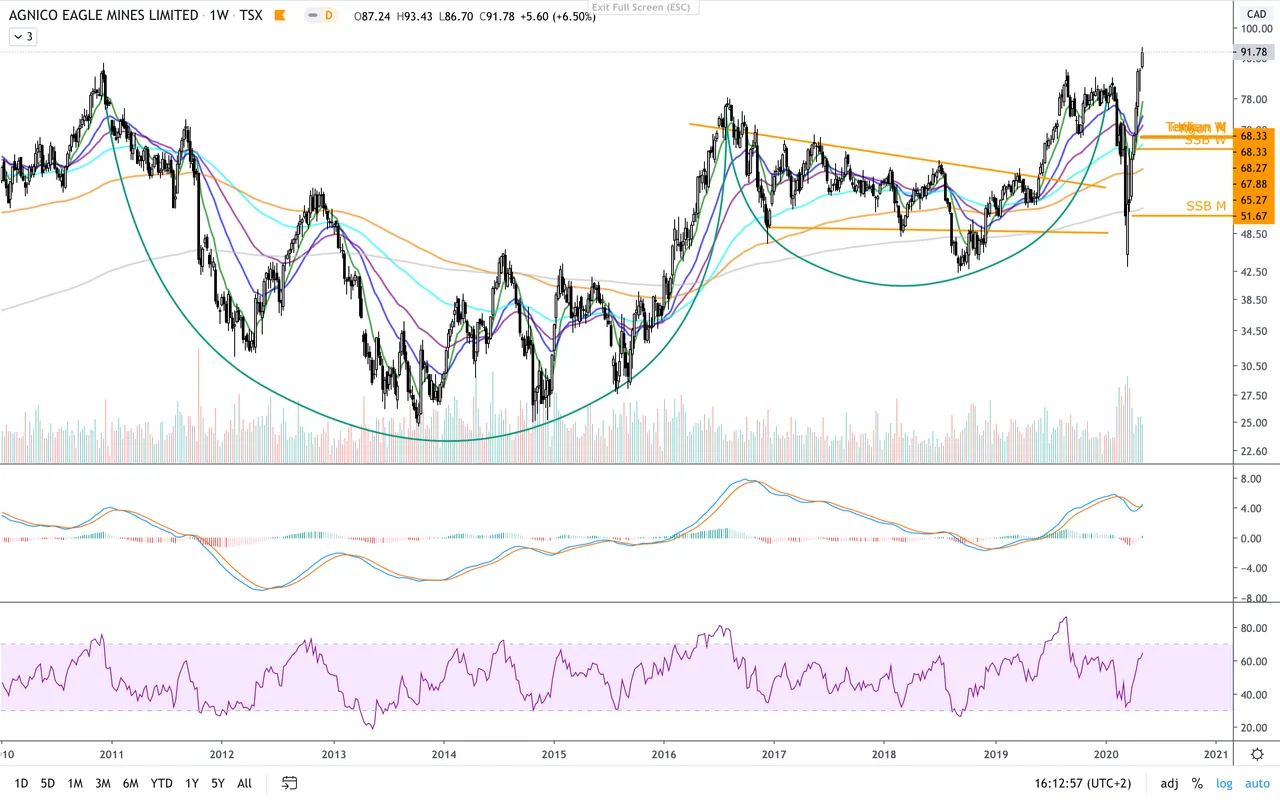The image size is (1280, 800).
Task: Select the All time range
Action: 245,783
